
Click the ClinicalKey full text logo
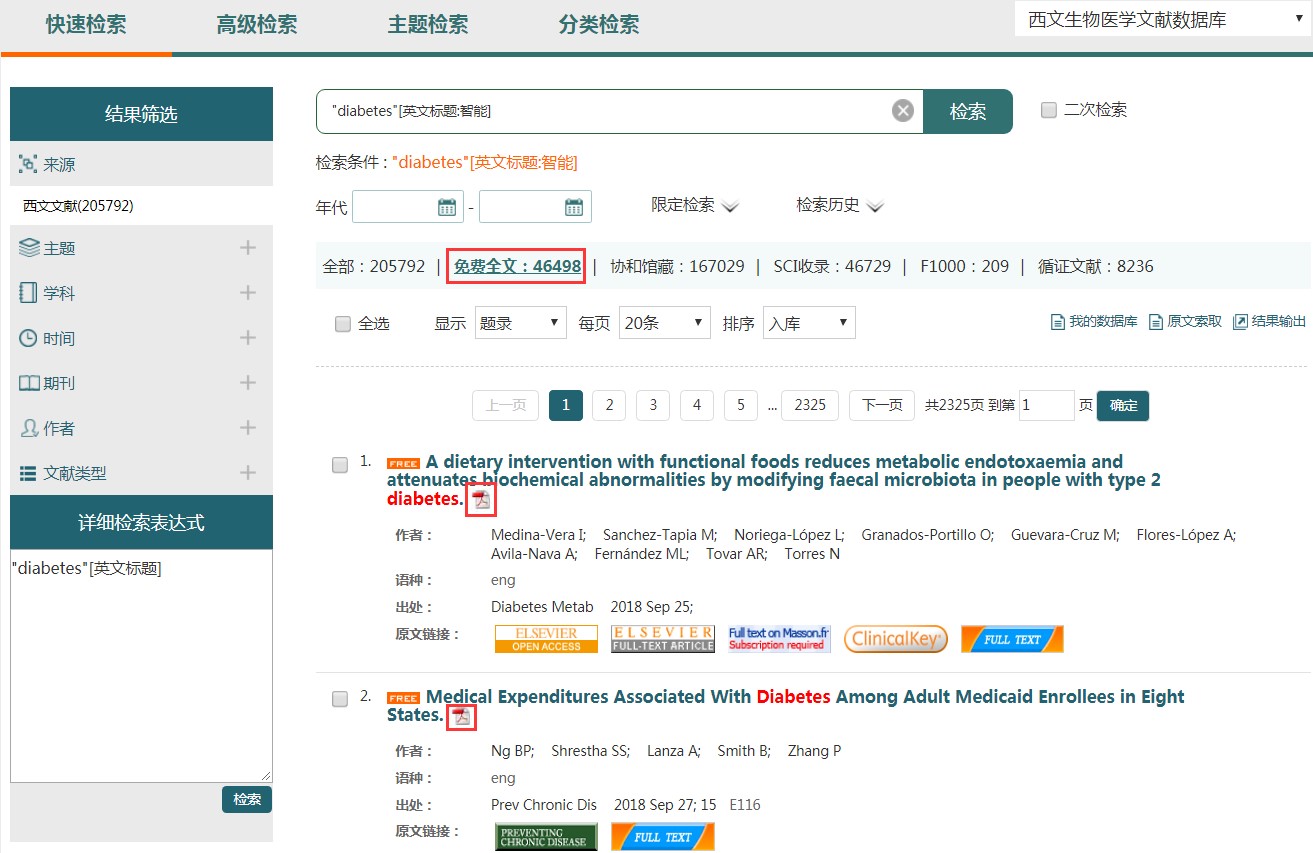(x=895, y=639)
